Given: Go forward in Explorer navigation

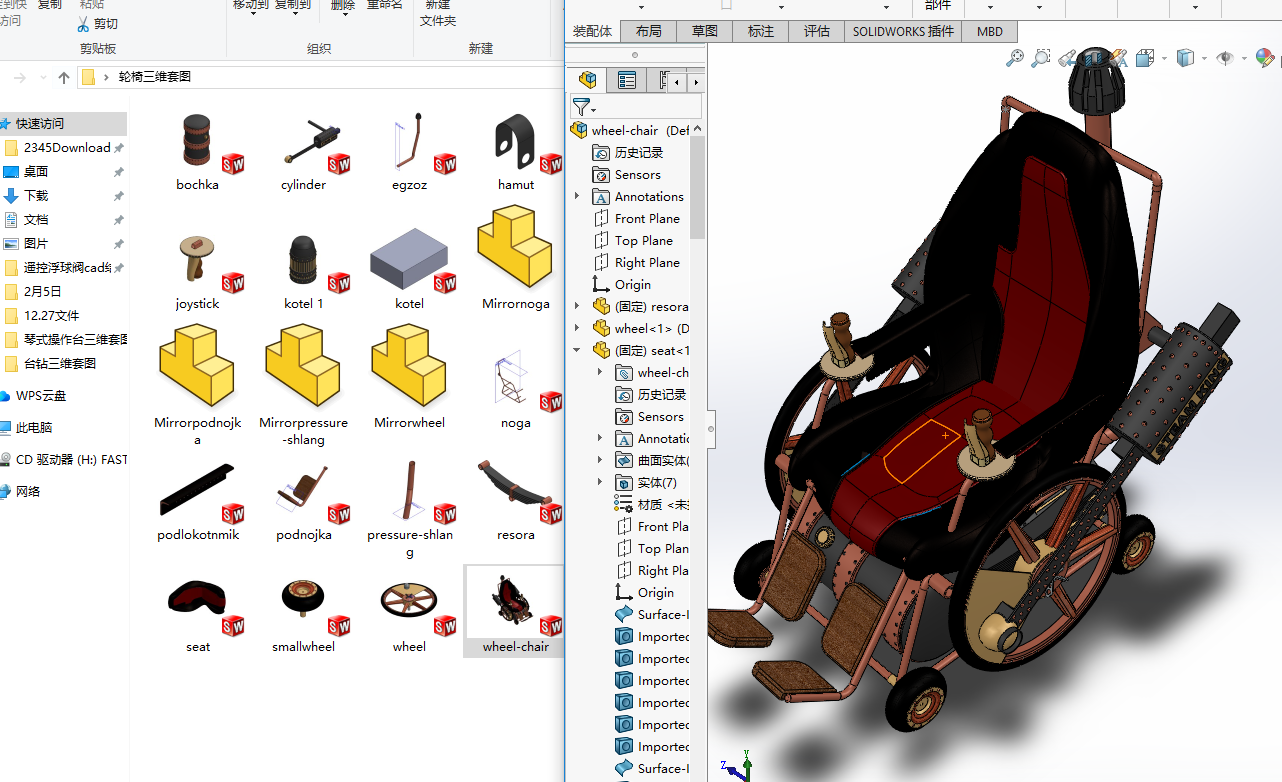Looking at the screenshot, I should [x=20, y=77].
